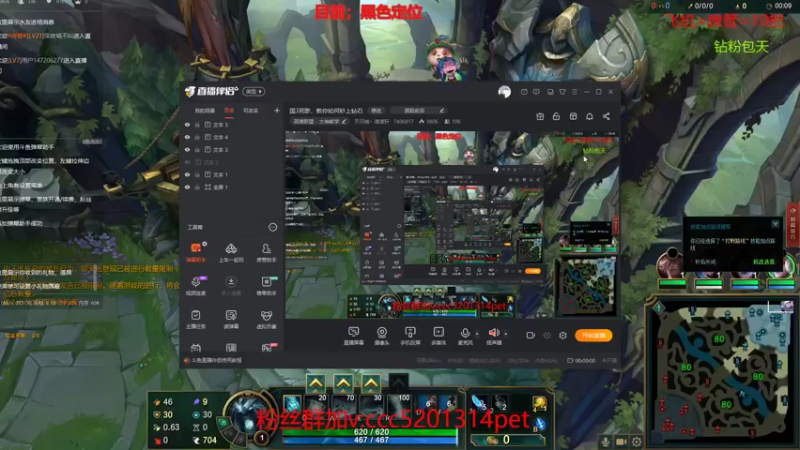The height and width of the screenshot is (450, 800).
Task: Level up the third ability arrow
Action: pos(371,383)
